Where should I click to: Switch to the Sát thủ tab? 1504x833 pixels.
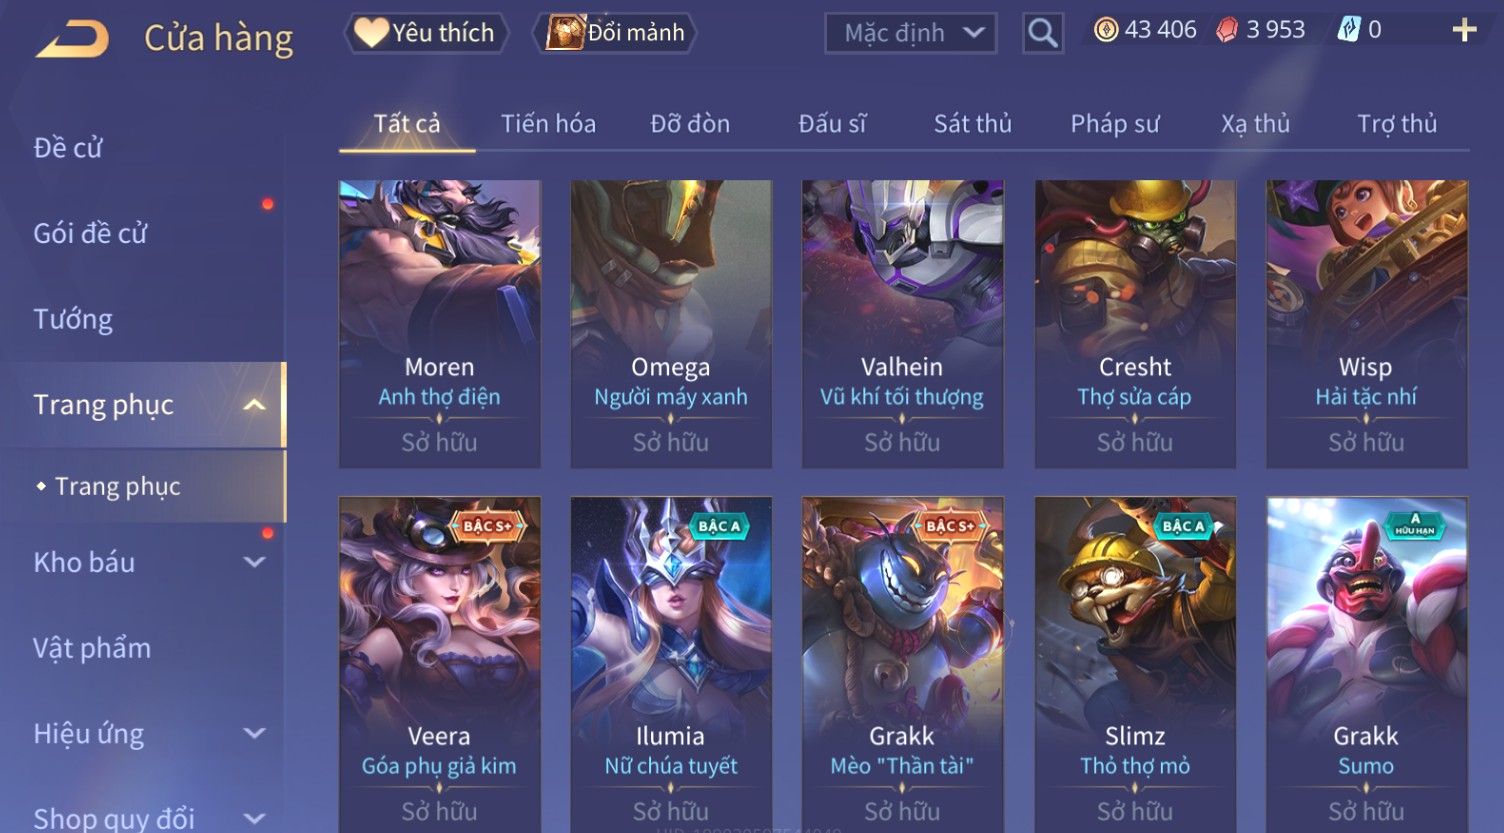click(972, 124)
